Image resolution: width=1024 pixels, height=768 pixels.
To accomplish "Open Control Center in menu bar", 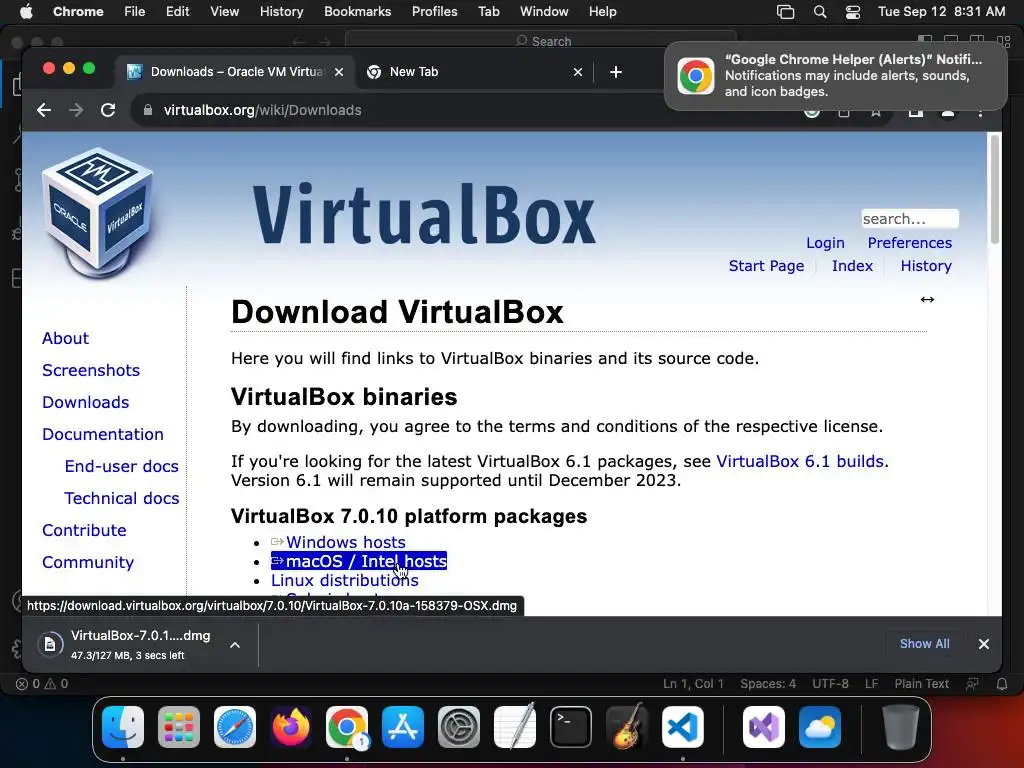I will tap(852, 12).
